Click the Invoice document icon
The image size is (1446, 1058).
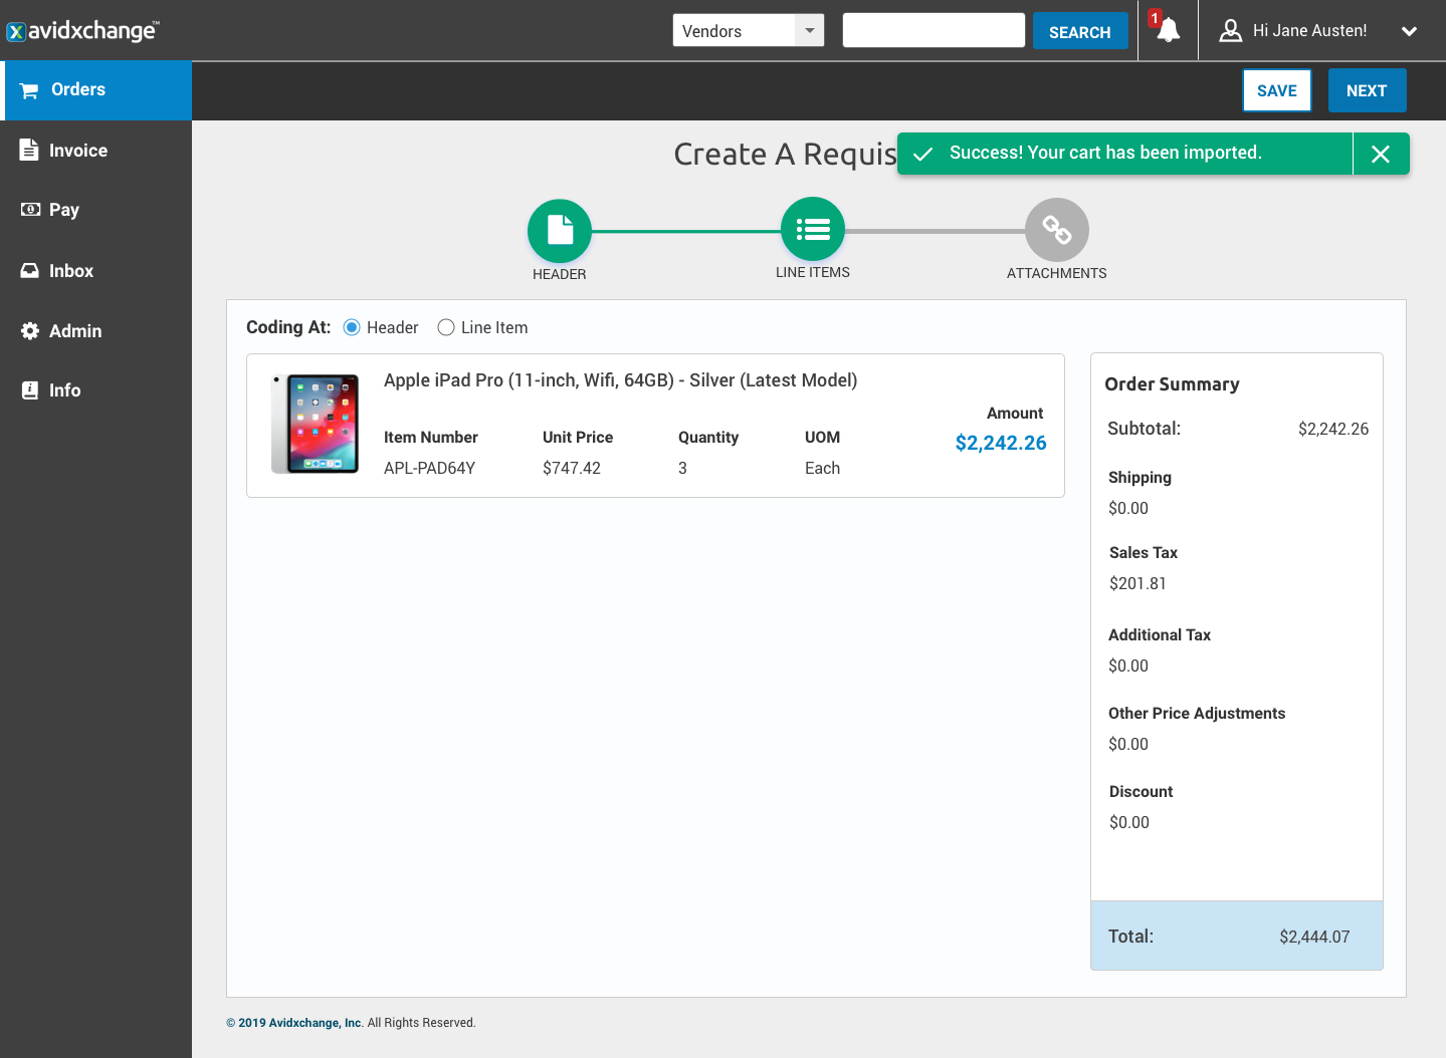[29, 150]
